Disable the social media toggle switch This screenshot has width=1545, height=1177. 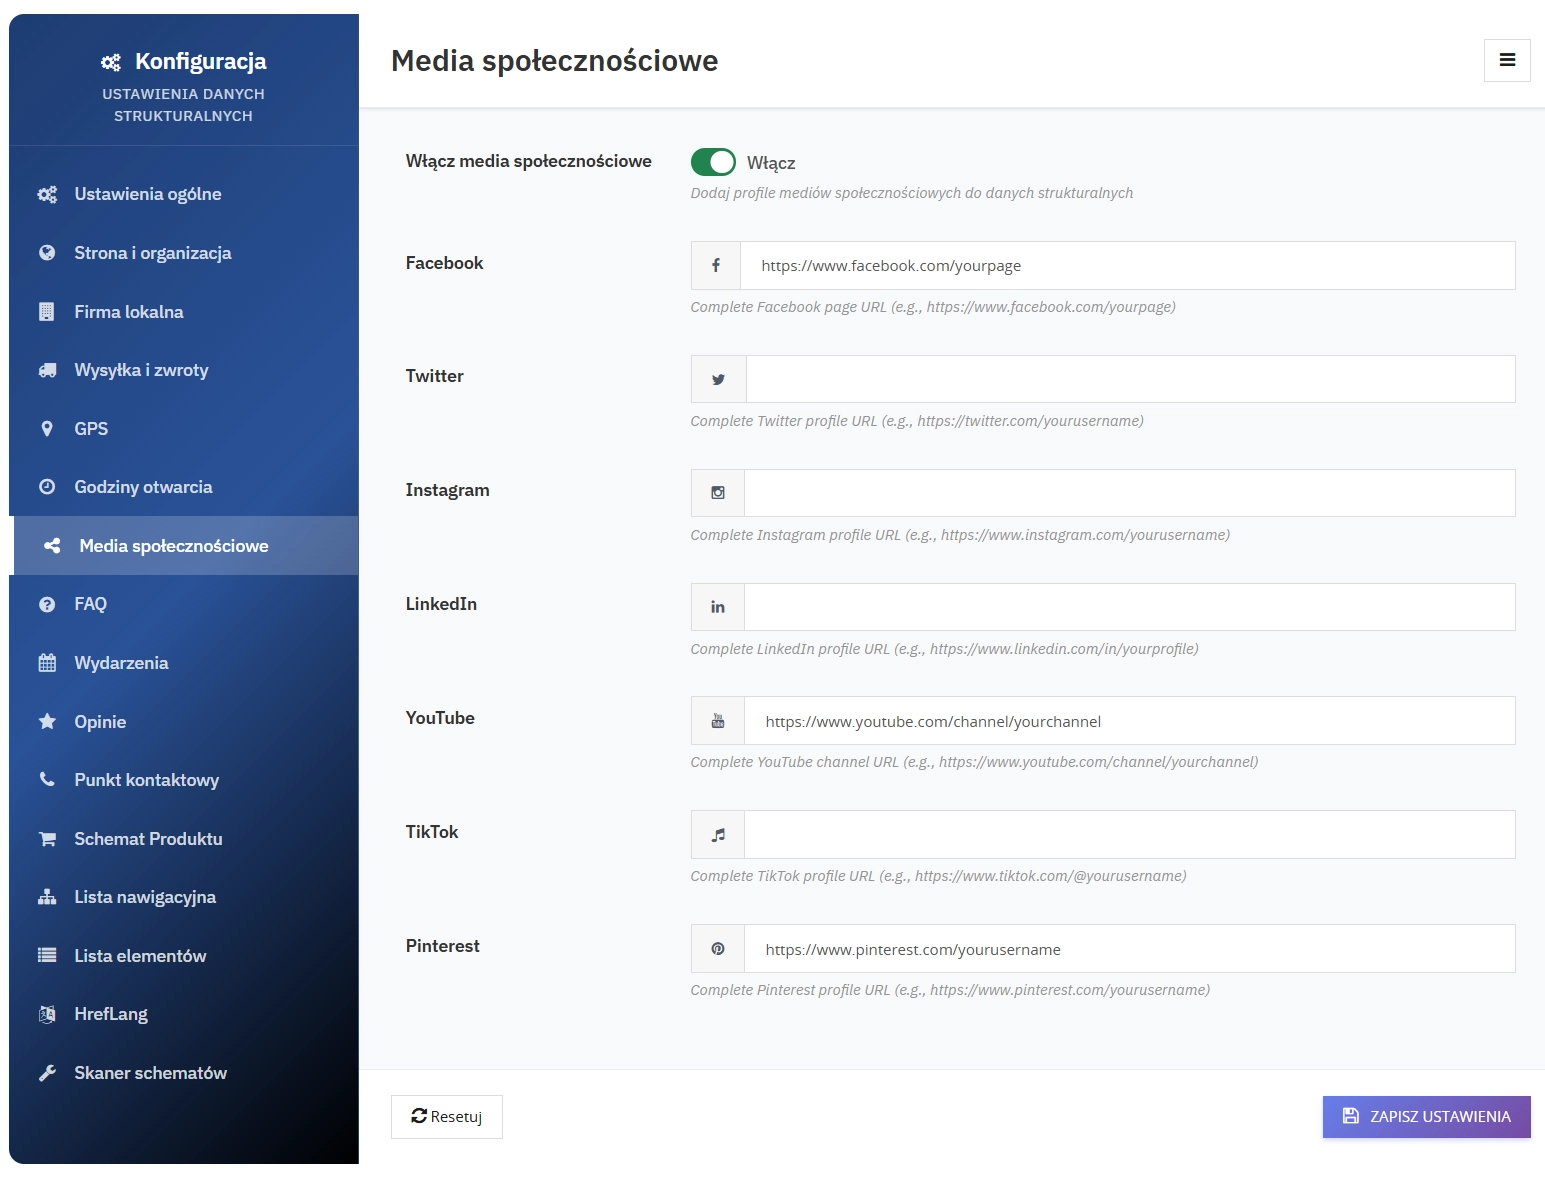coord(713,162)
